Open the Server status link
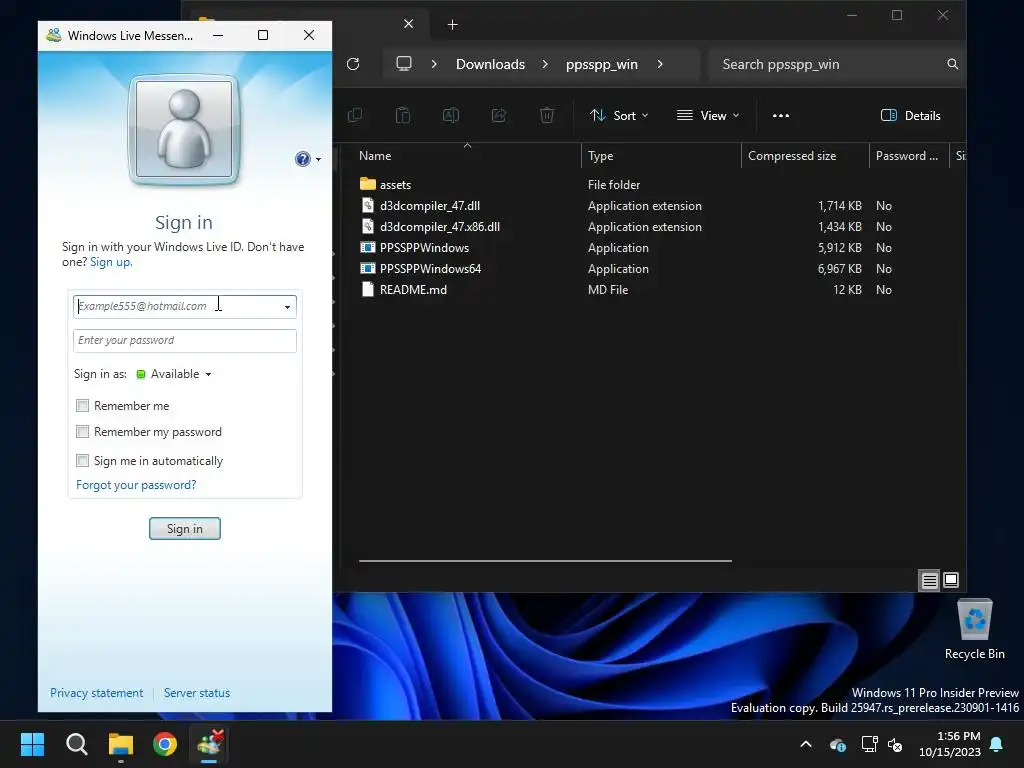Viewport: 1024px width, 768px height. pyautogui.click(x=197, y=693)
